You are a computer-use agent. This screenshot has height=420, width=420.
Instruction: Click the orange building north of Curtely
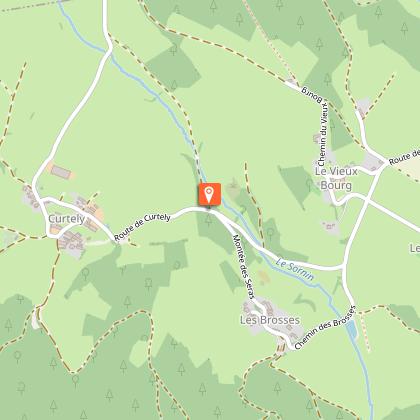pyautogui.click(x=60, y=171)
